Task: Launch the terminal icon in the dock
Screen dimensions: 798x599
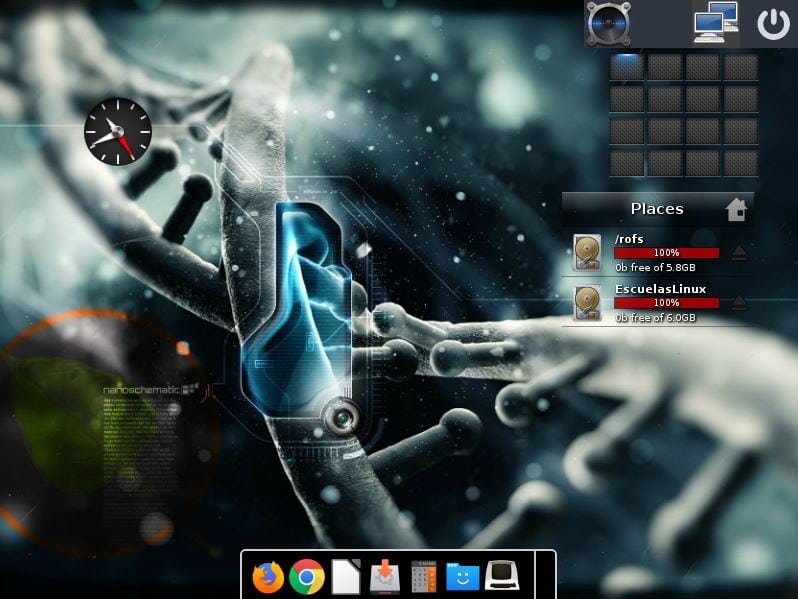Action: pyautogui.click(x=502, y=575)
